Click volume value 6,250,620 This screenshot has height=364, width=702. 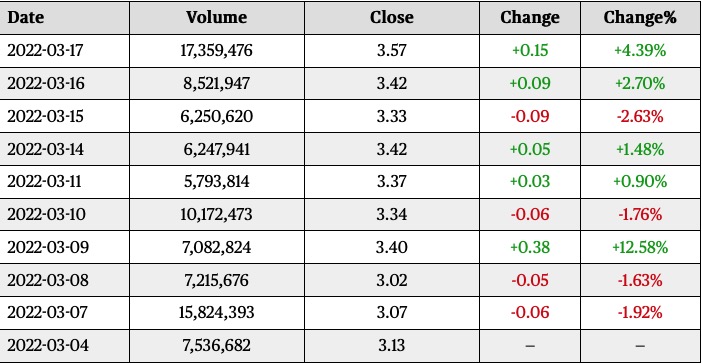pos(217,116)
